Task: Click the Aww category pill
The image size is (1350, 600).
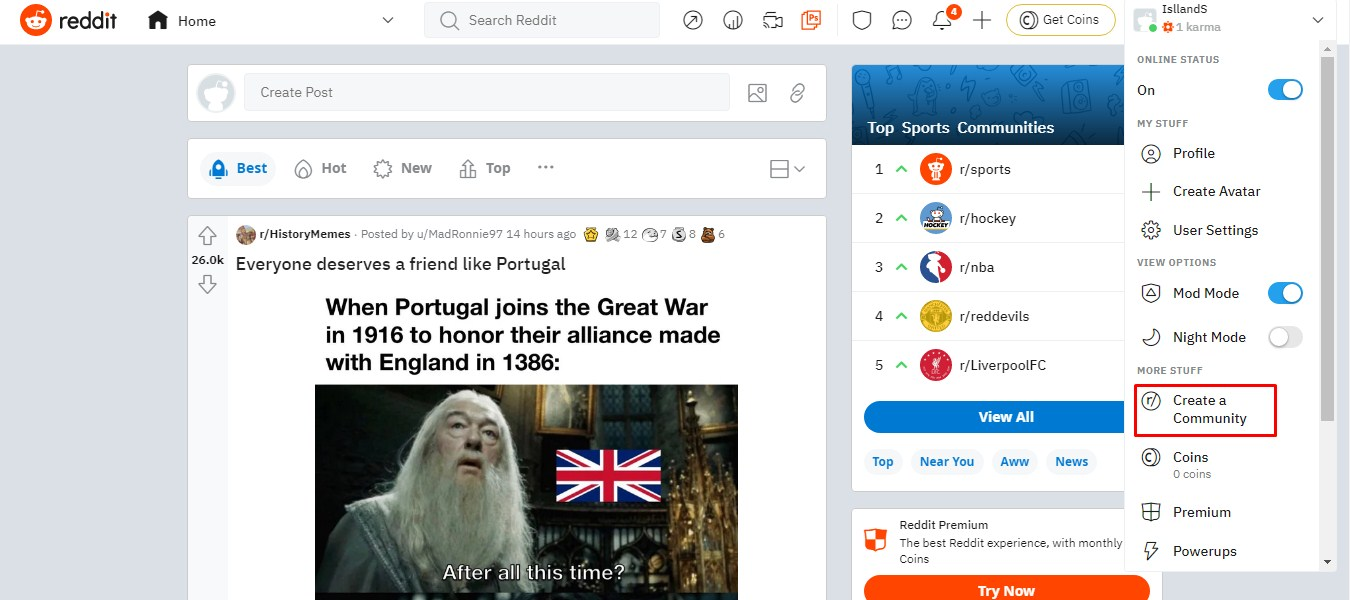Action: [1014, 461]
